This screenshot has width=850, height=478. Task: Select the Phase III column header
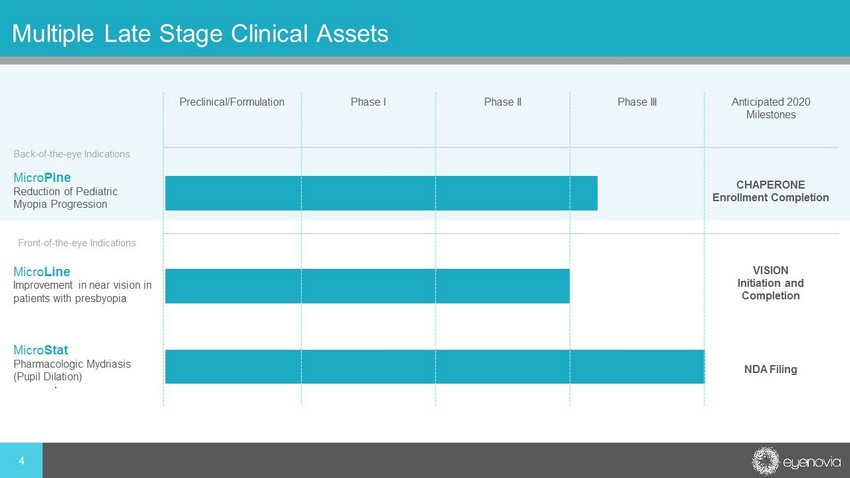637,102
